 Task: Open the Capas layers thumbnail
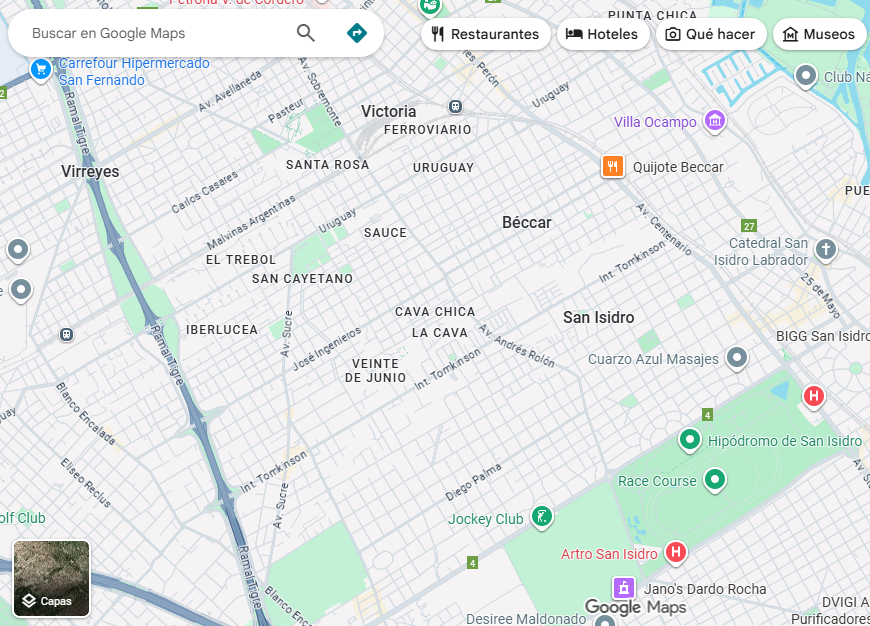[x=52, y=578]
